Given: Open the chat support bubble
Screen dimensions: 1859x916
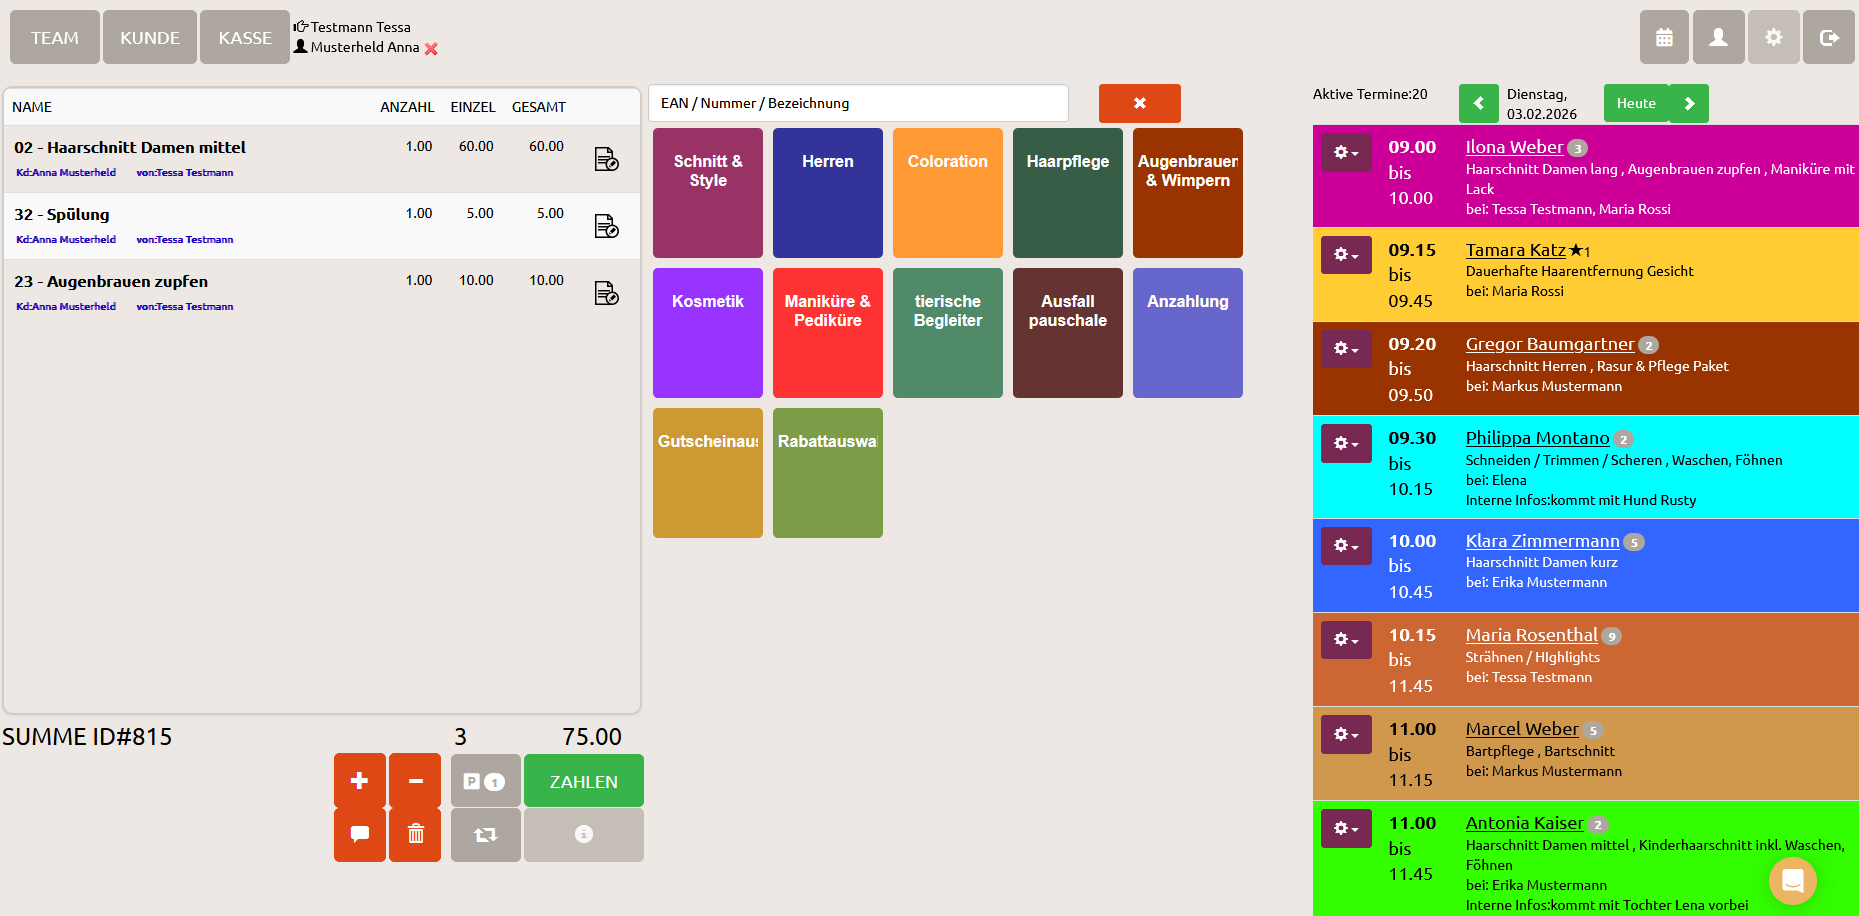Looking at the screenshot, I should pyautogui.click(x=1792, y=880).
